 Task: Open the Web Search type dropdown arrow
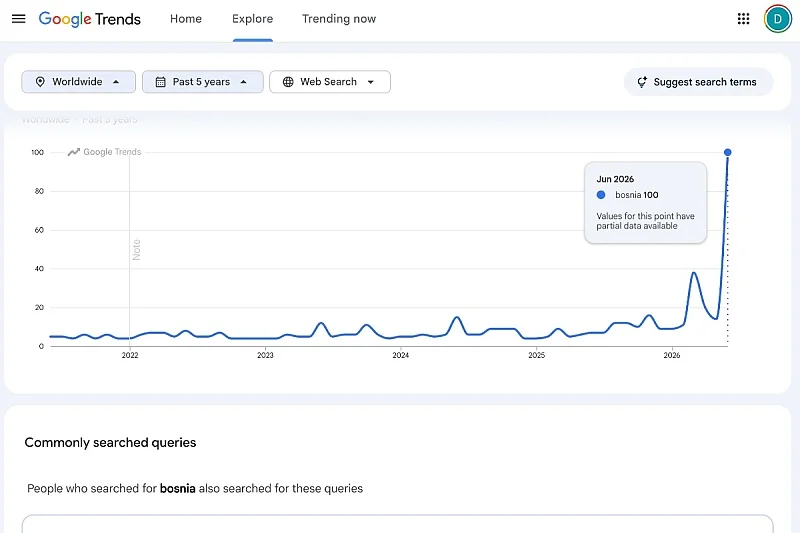[371, 82]
